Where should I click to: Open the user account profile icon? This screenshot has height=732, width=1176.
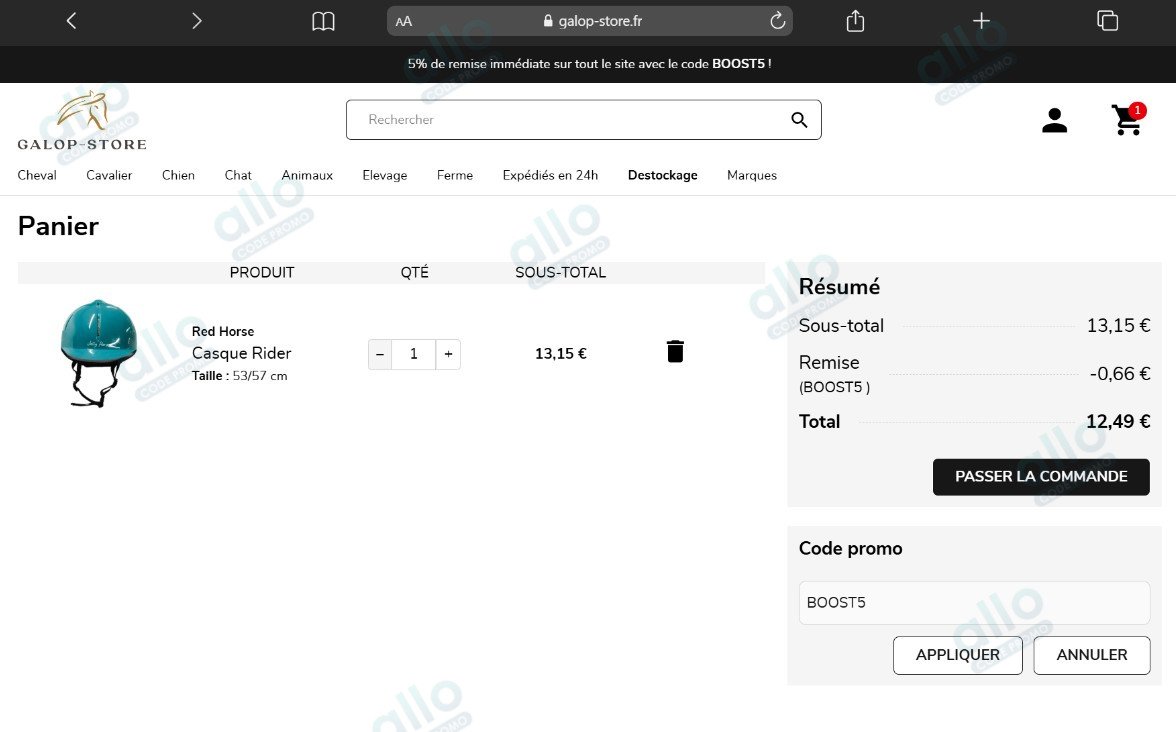point(1054,120)
